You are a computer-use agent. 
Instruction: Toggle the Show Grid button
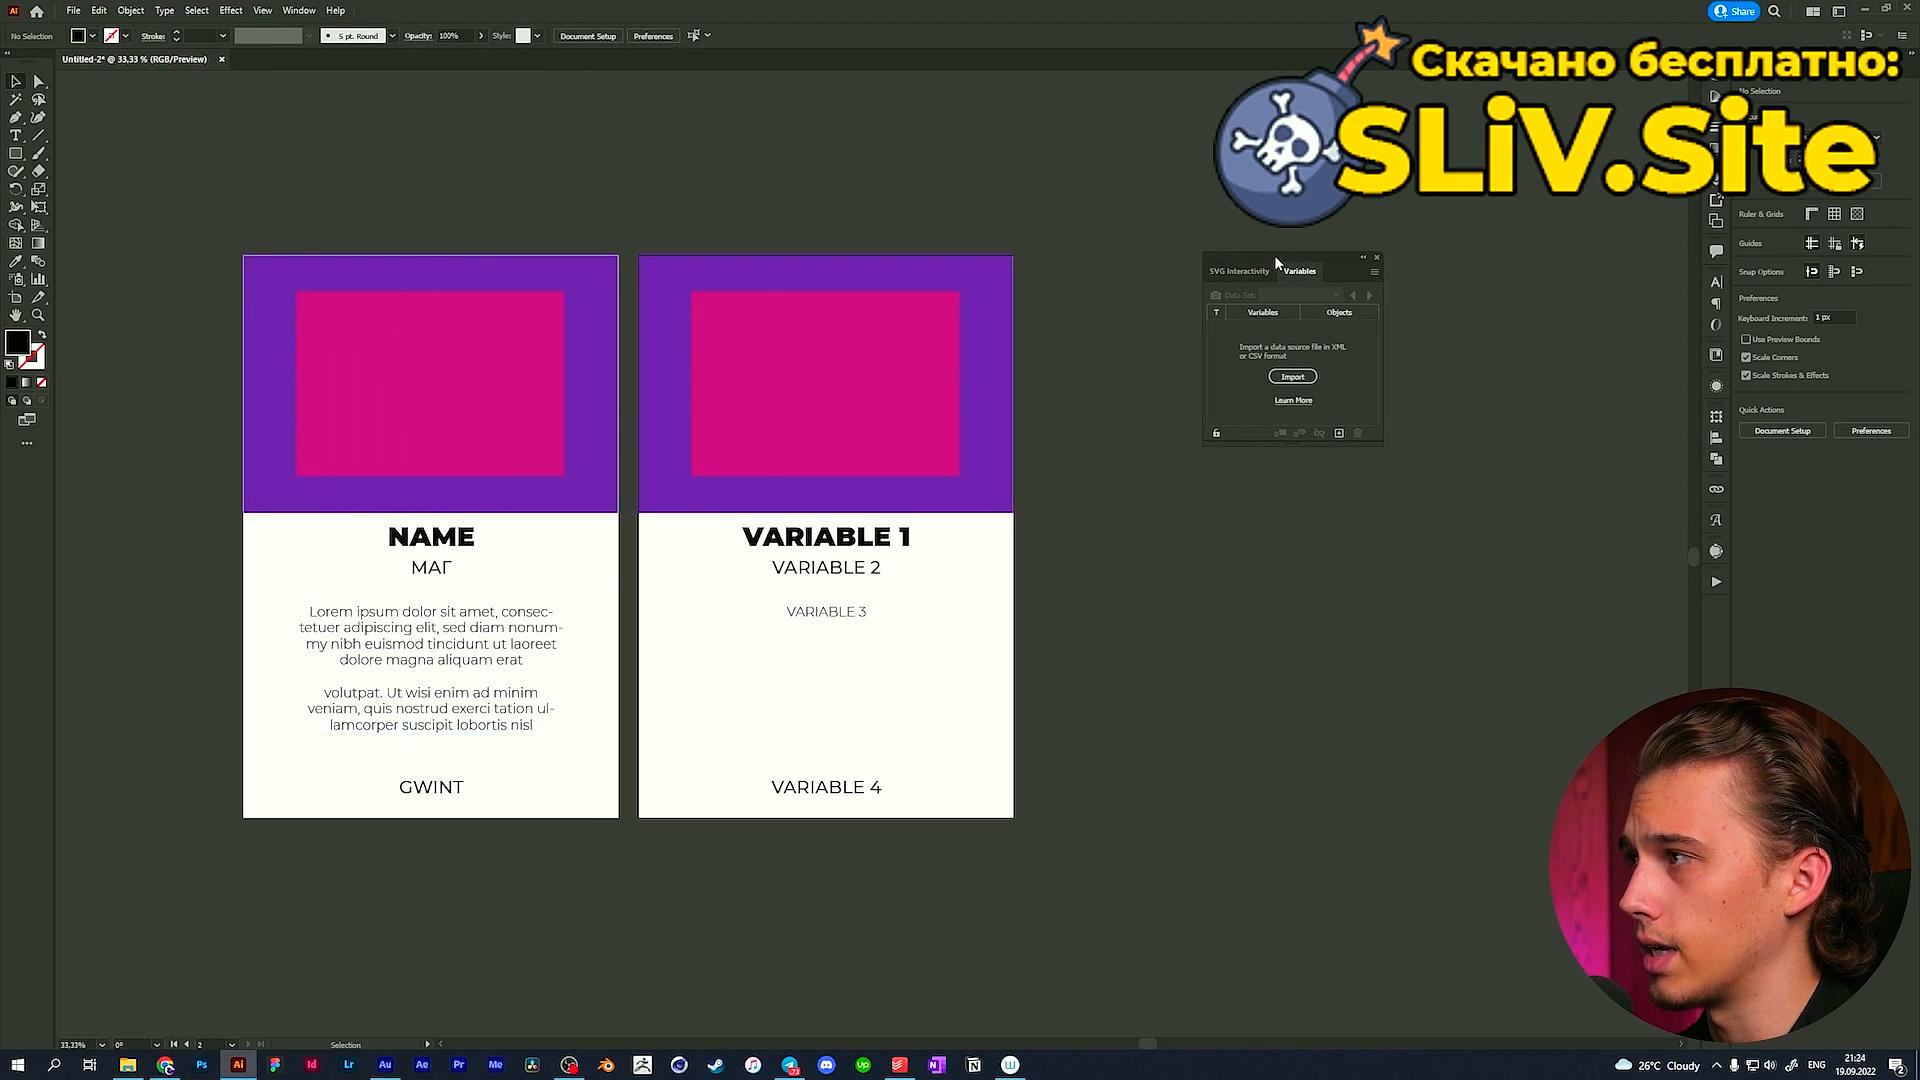(1835, 214)
